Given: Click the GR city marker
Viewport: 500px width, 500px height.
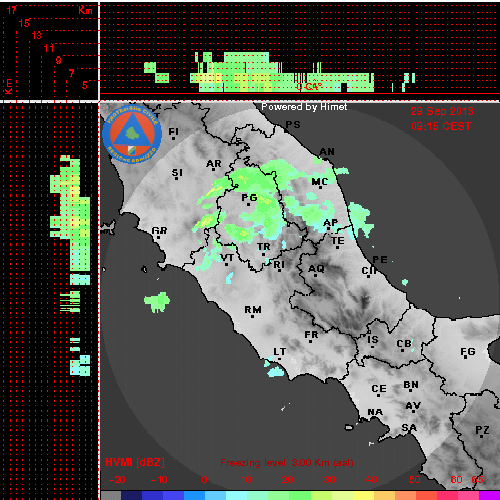Looking at the screenshot, I should point(158,237).
